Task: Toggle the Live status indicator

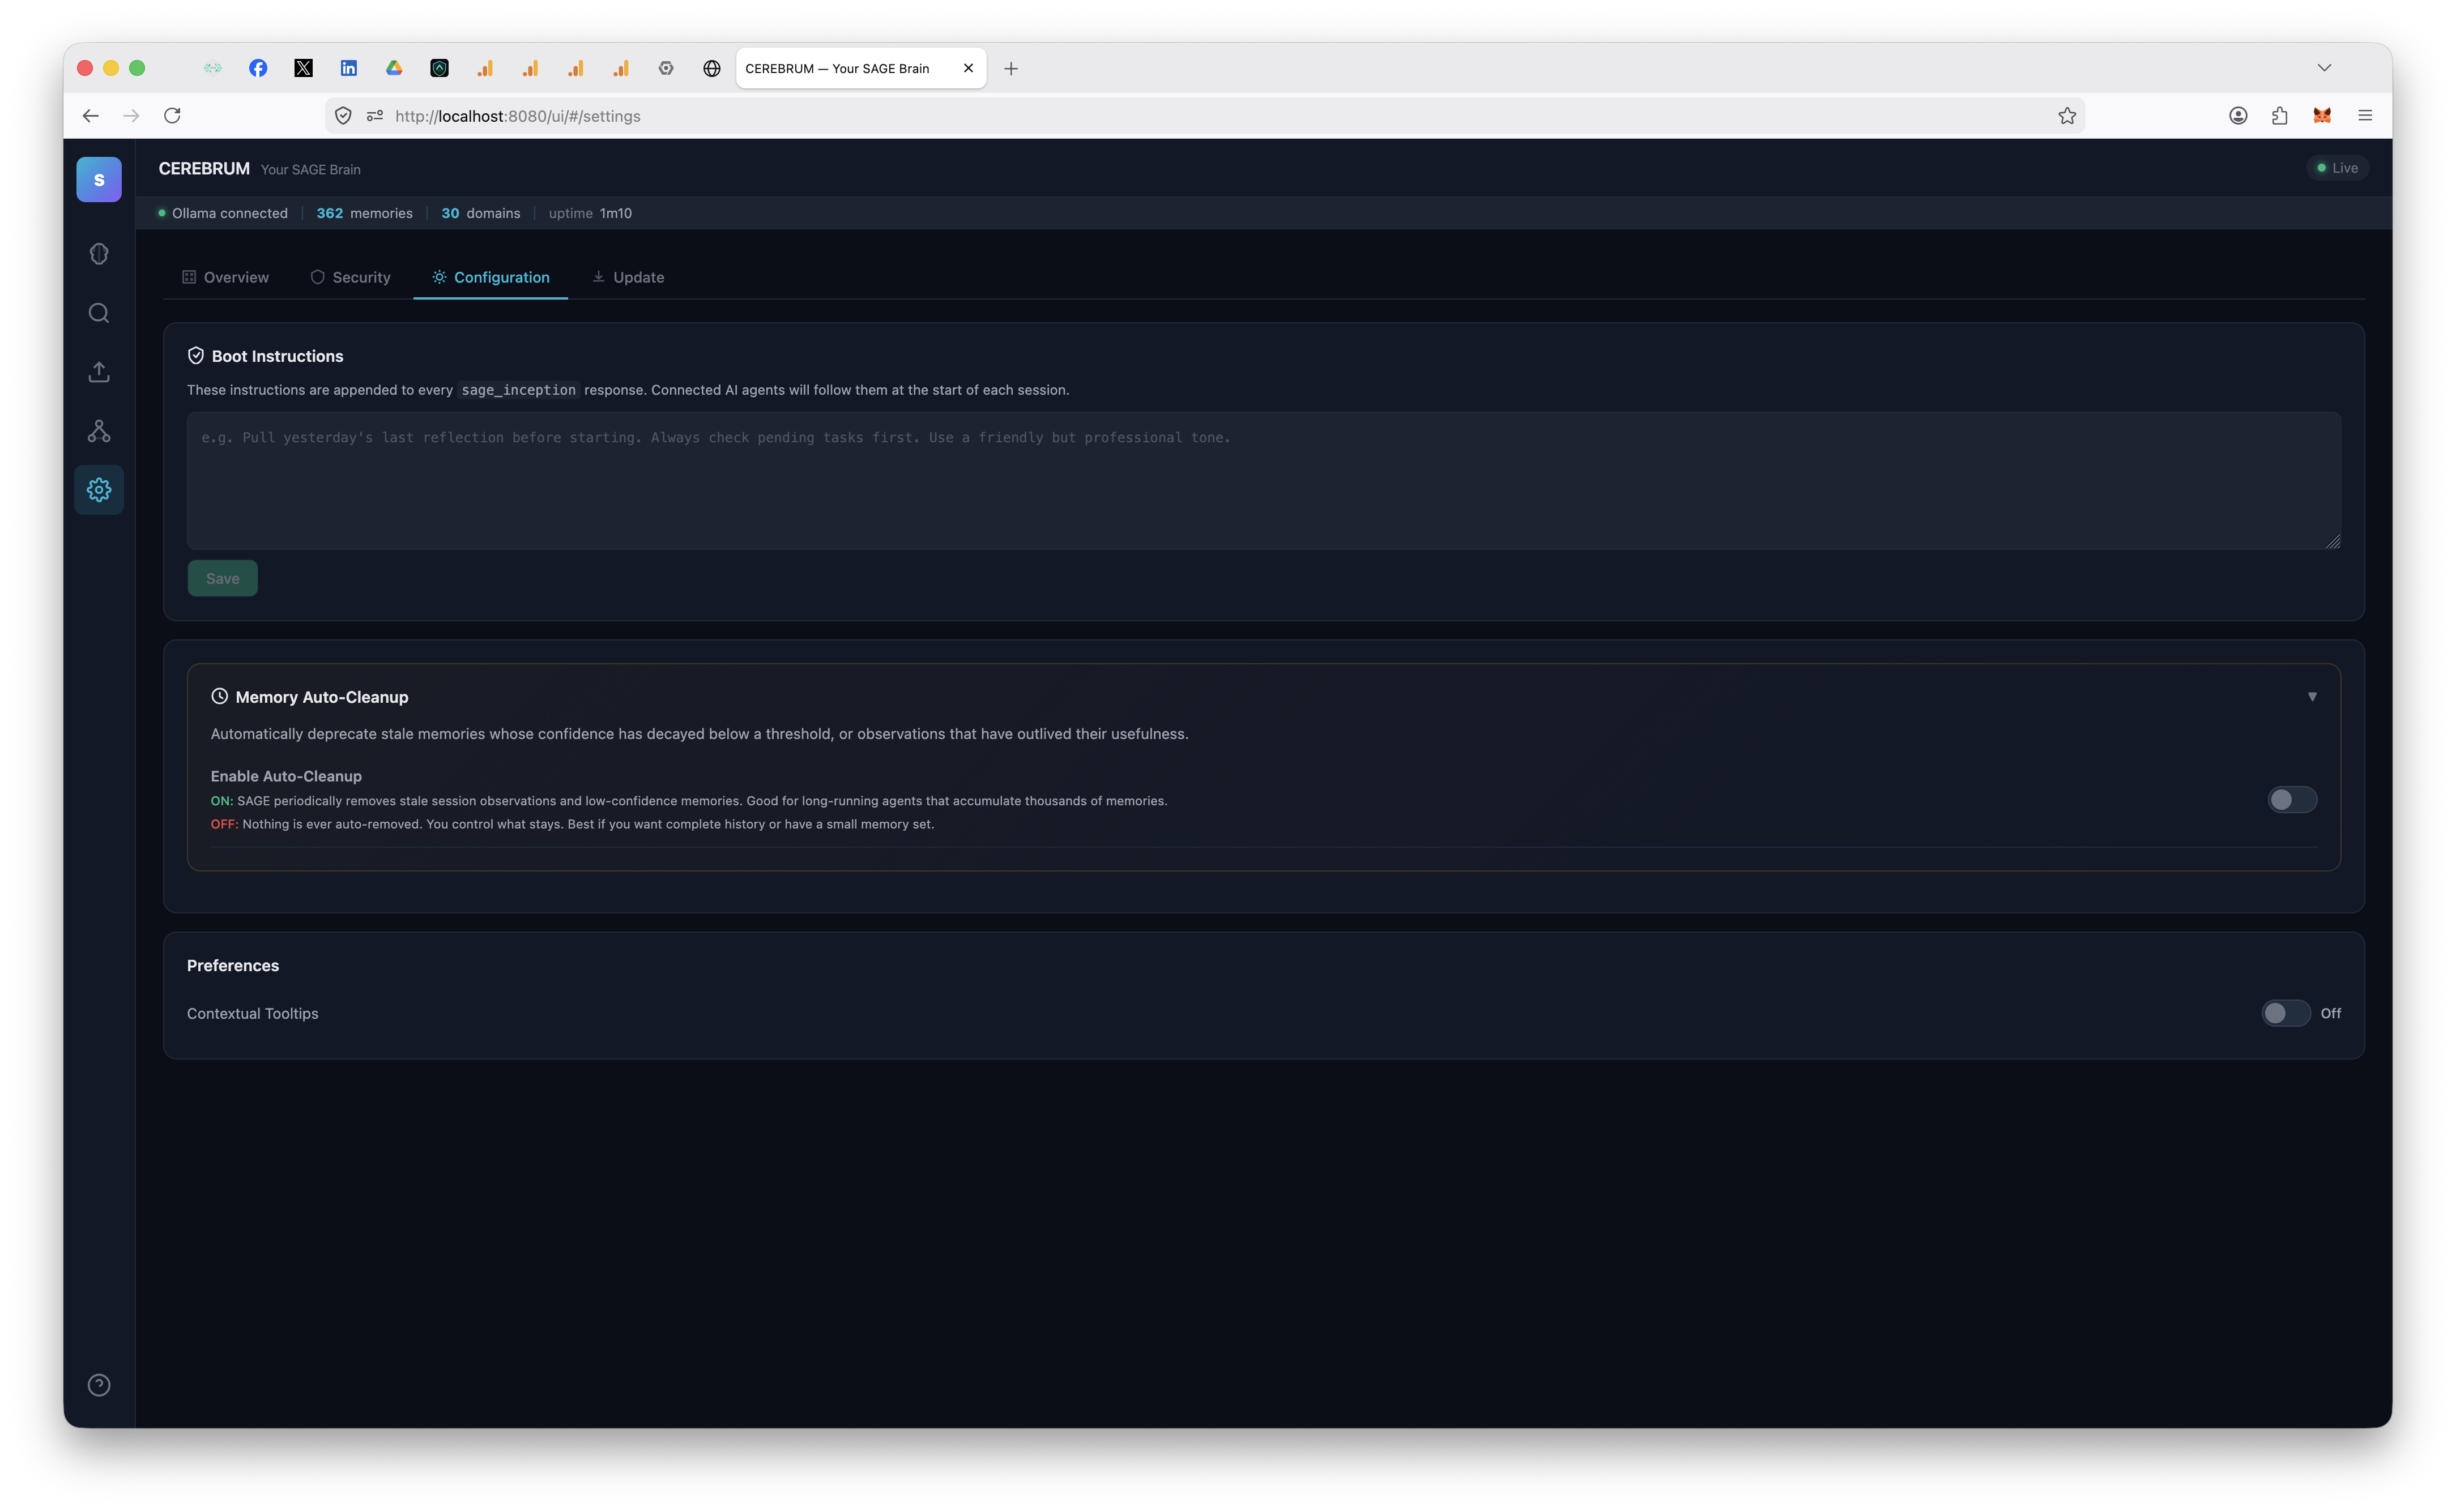Action: [x=2338, y=167]
